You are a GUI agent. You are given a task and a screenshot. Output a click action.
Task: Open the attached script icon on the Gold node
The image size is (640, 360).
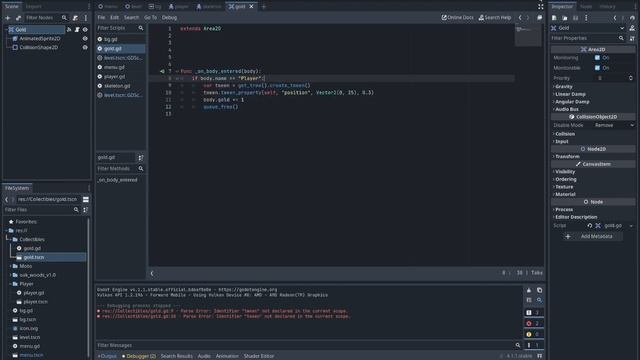coord(77,29)
